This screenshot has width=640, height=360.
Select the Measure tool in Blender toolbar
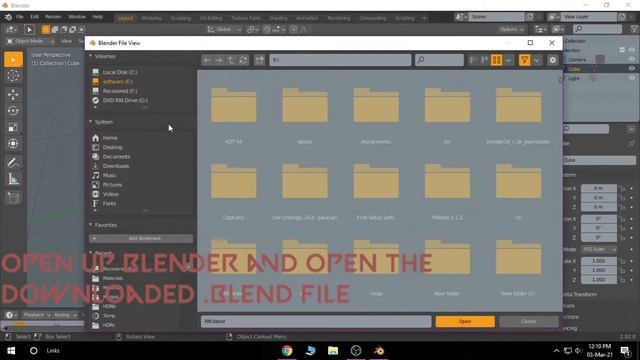click(x=13, y=179)
